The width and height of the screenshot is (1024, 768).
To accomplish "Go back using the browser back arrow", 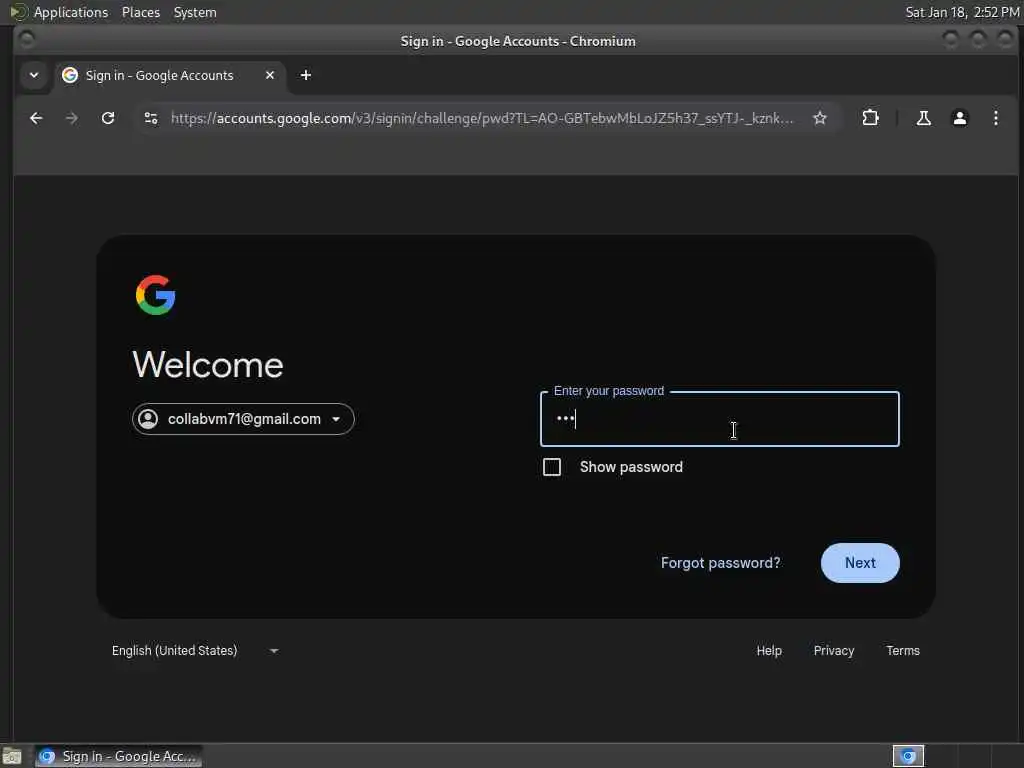I will point(36,118).
